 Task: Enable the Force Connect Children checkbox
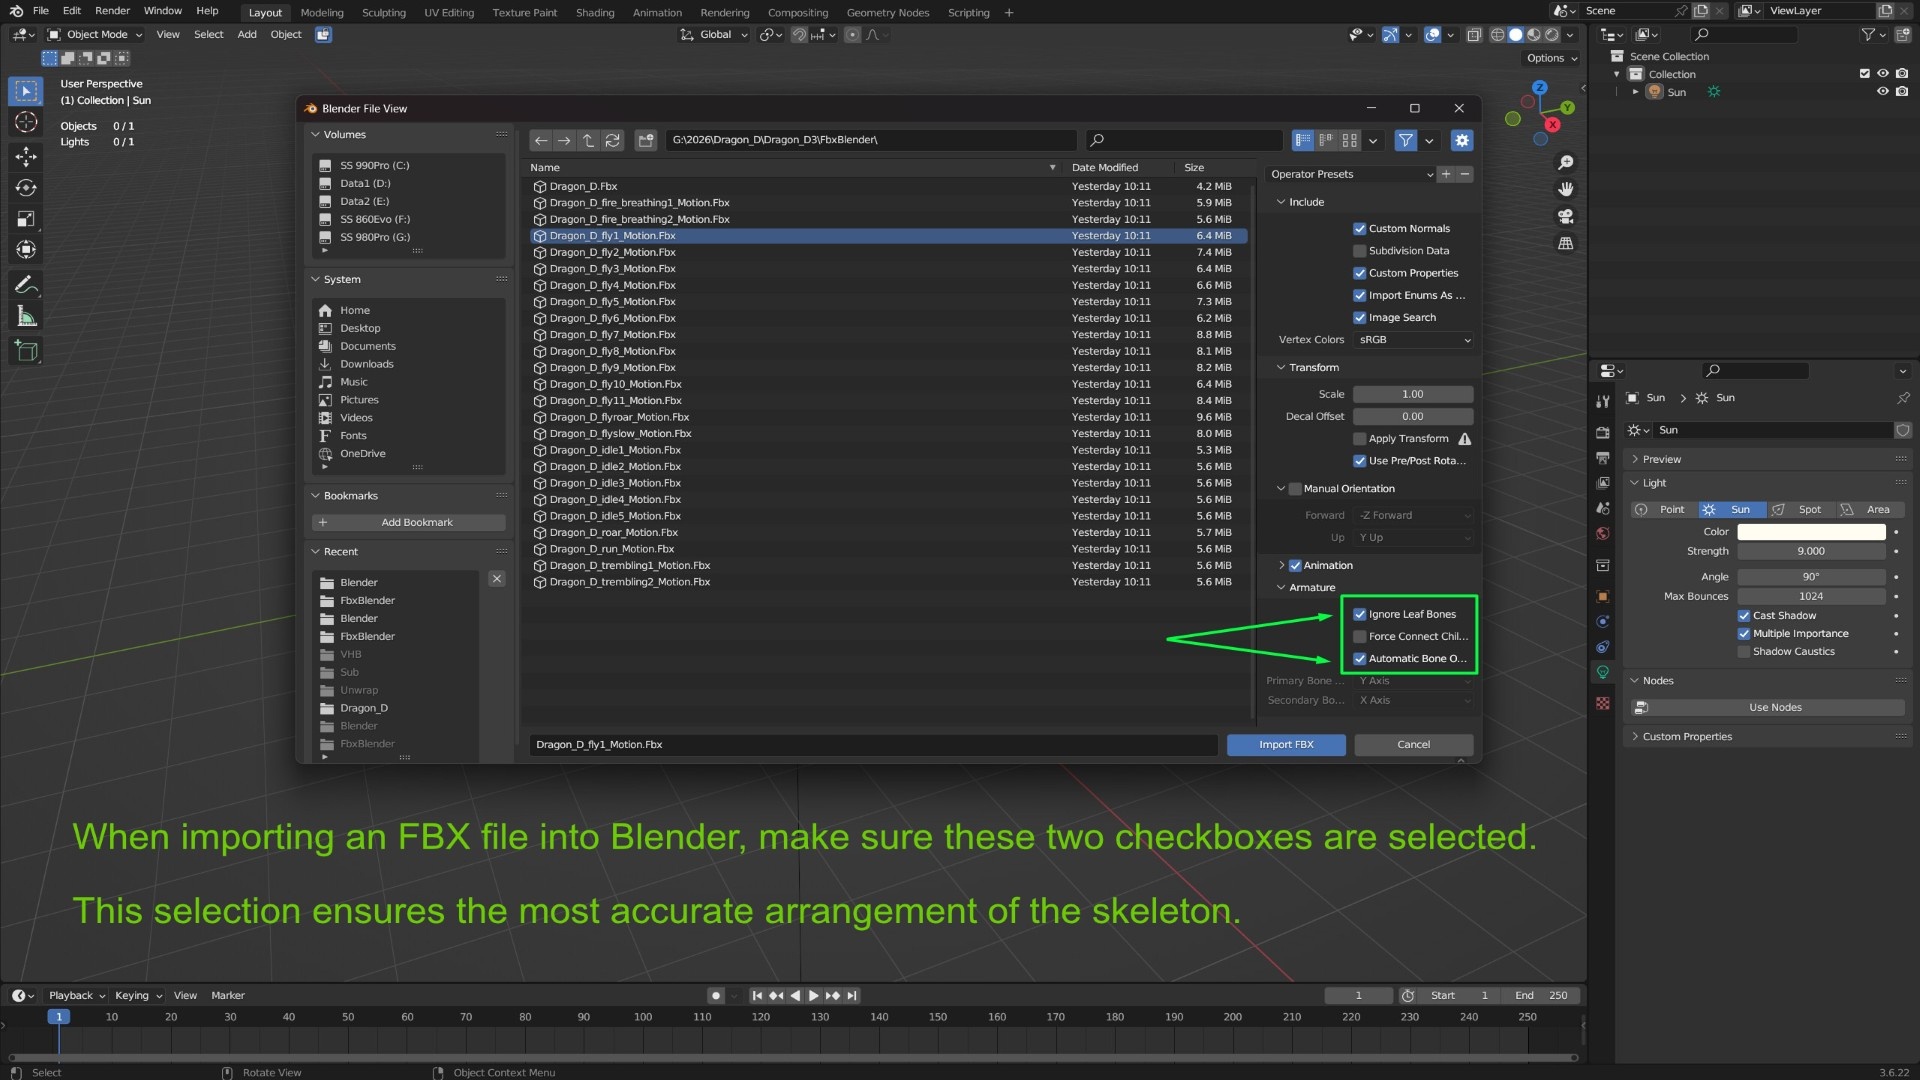click(x=1360, y=637)
